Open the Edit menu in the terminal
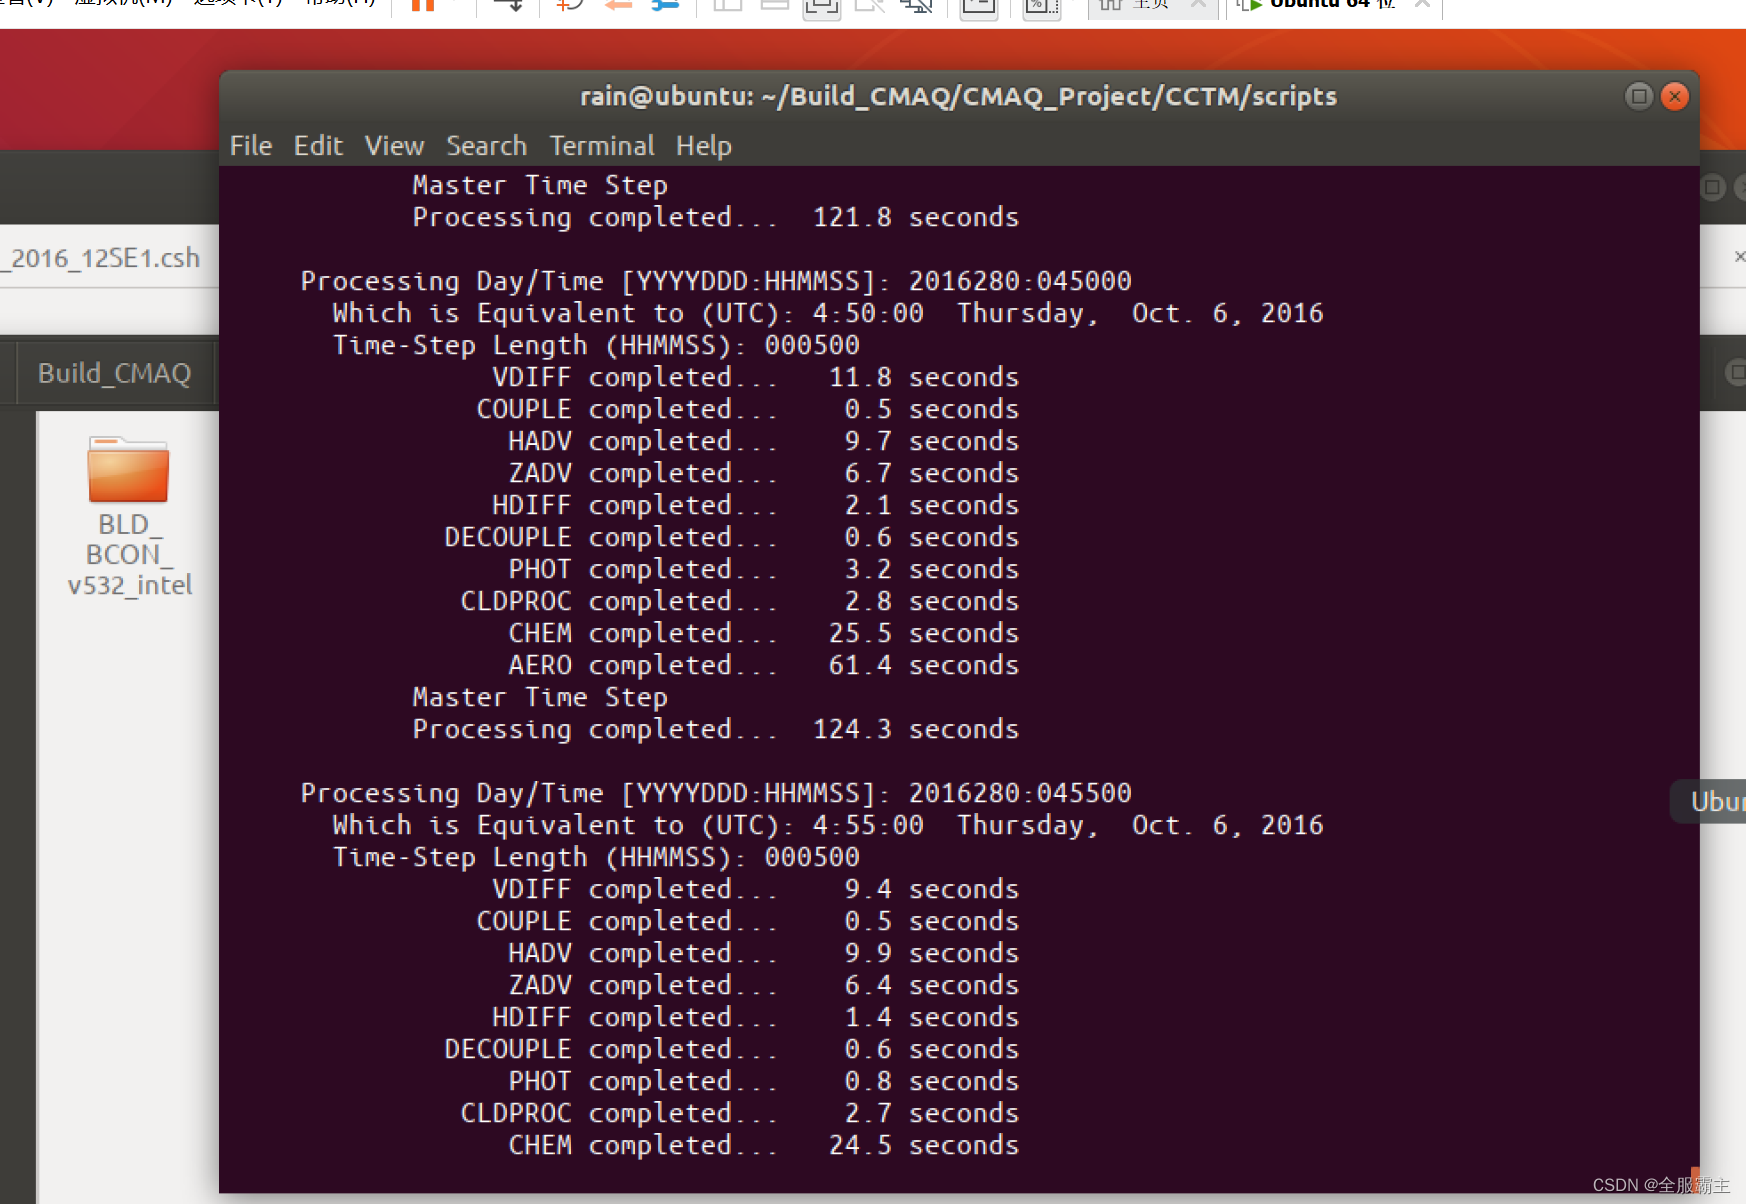Image resolution: width=1746 pixels, height=1204 pixels. [318, 146]
